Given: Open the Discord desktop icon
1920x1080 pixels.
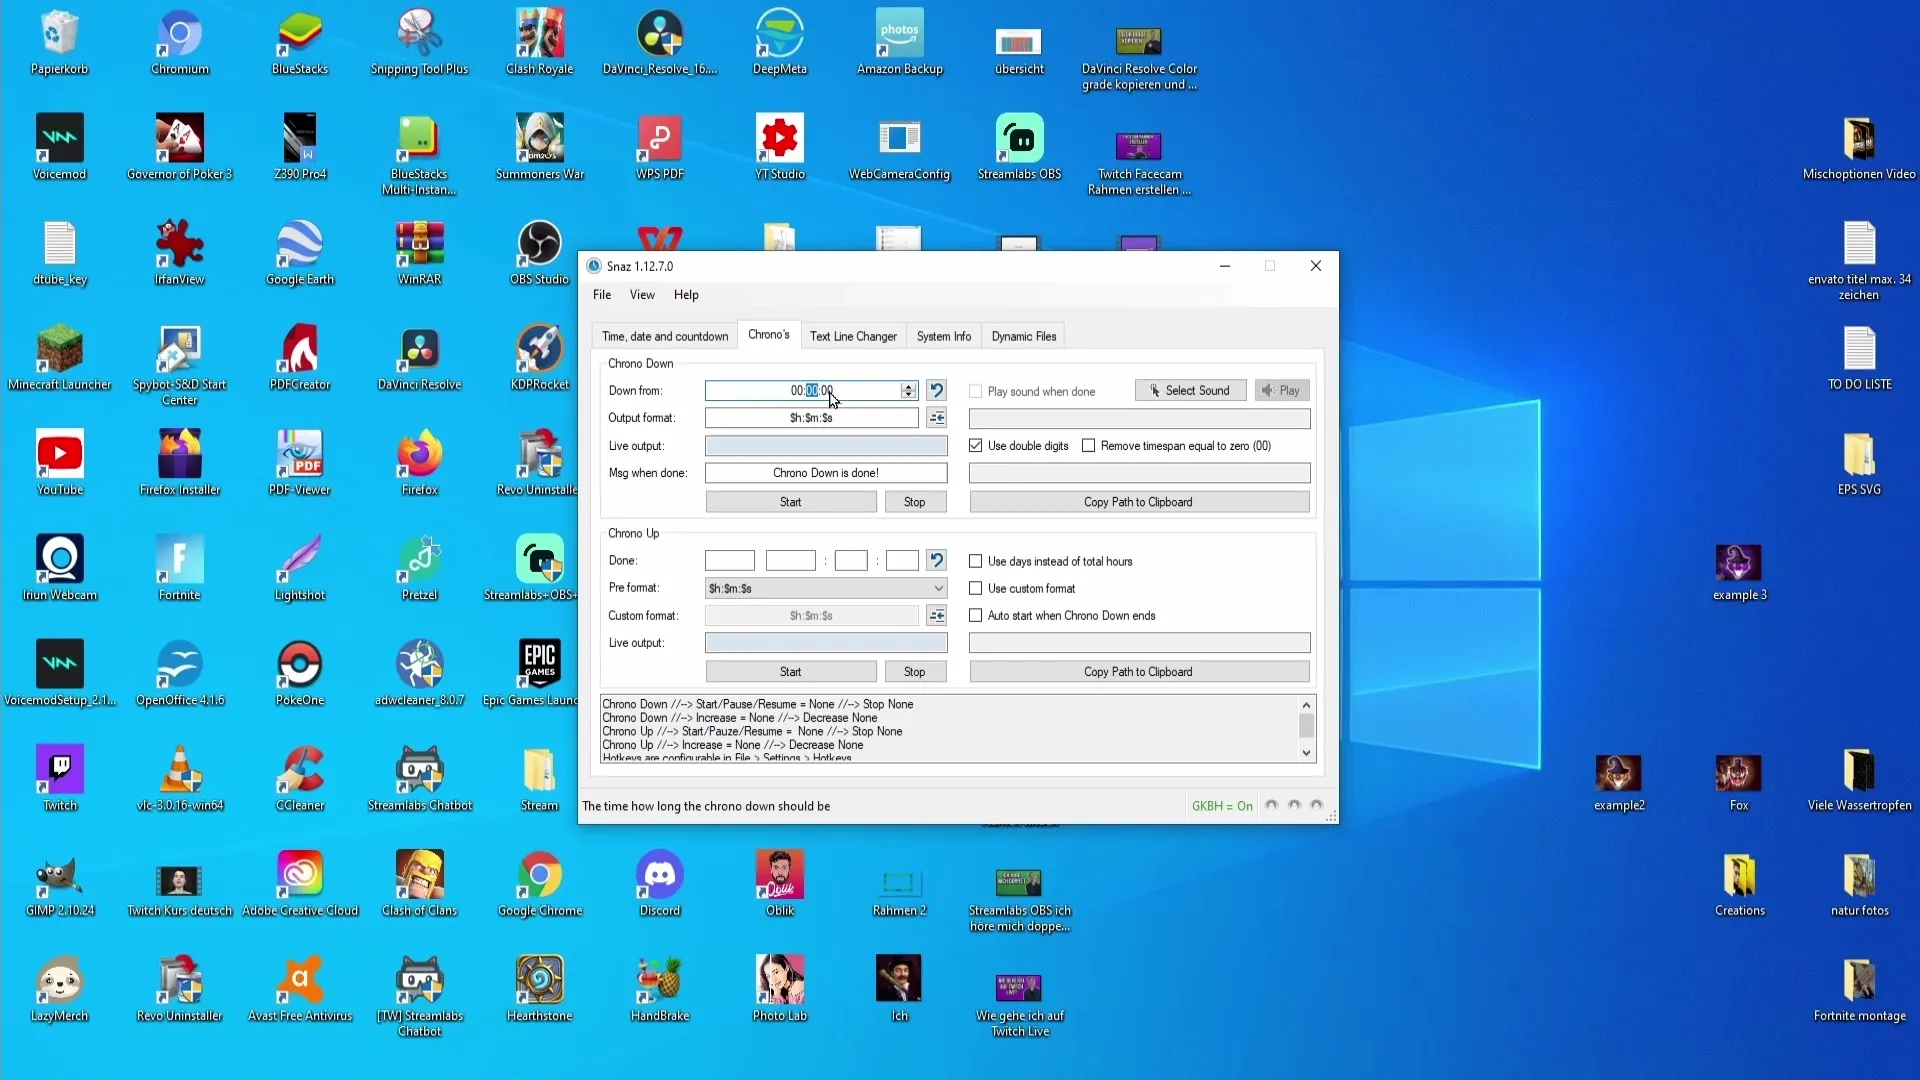Looking at the screenshot, I should (x=659, y=884).
